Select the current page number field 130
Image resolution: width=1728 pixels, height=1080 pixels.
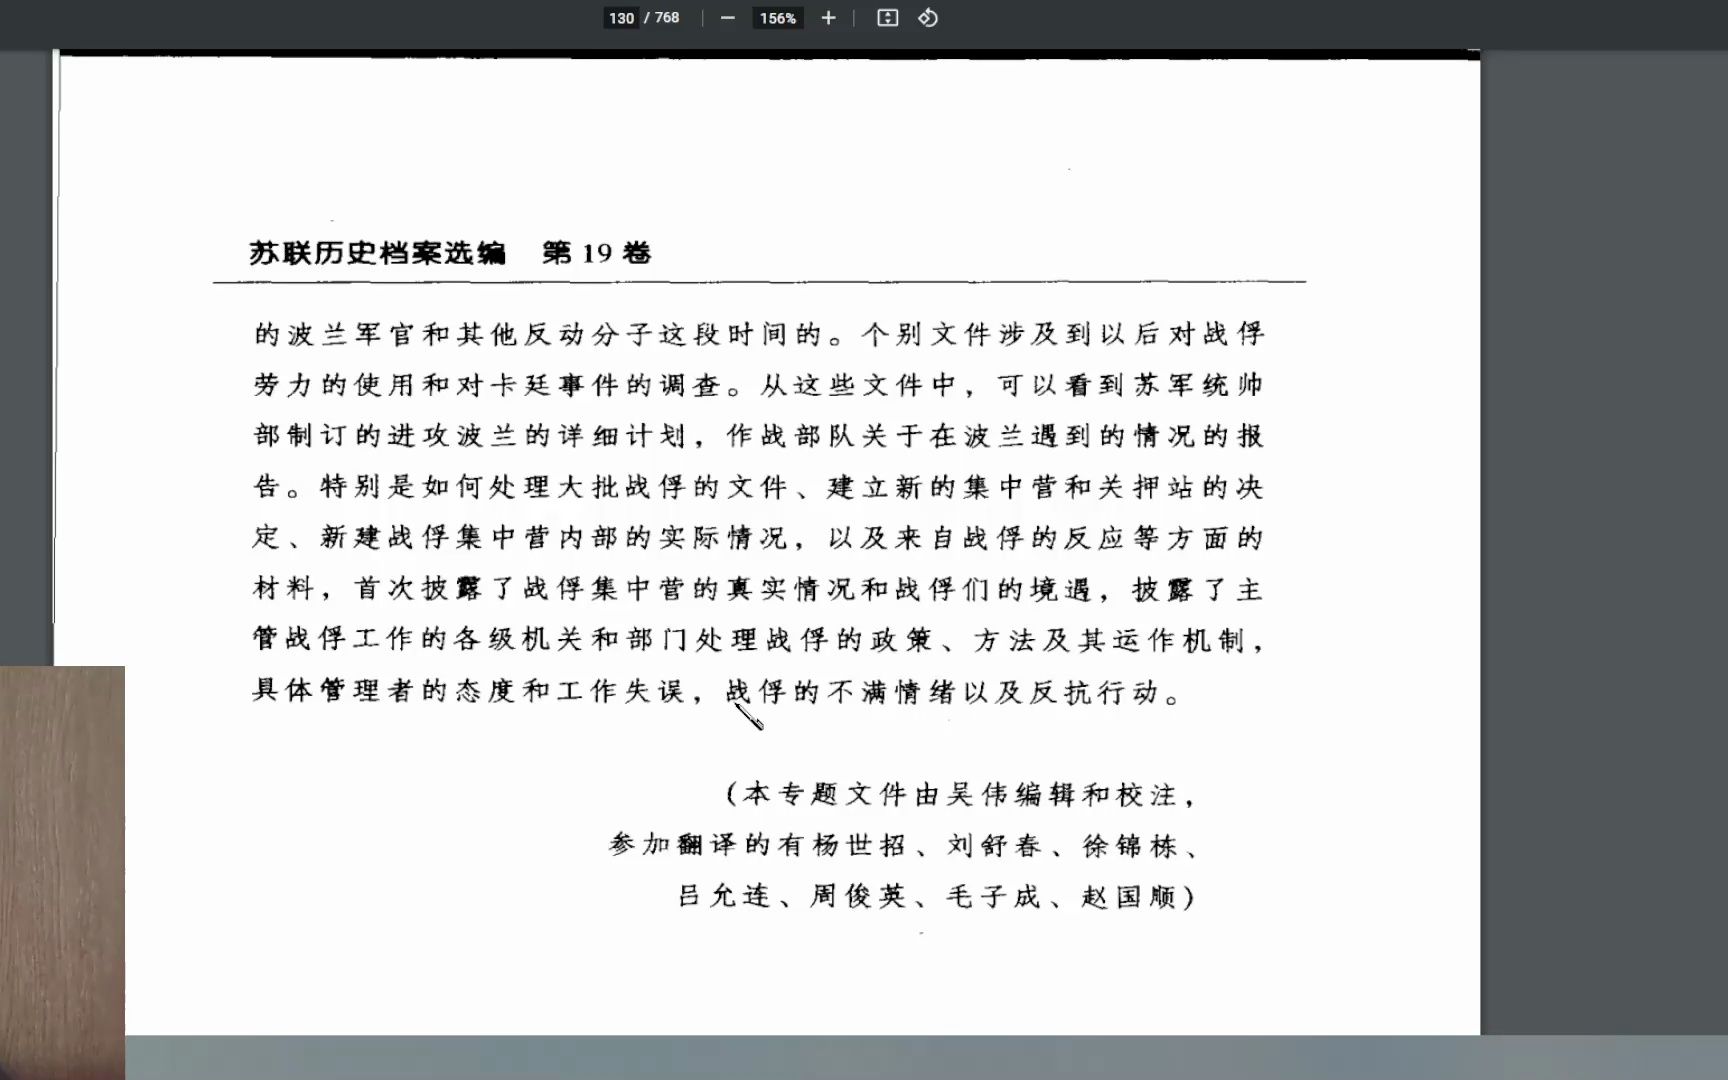(x=621, y=18)
